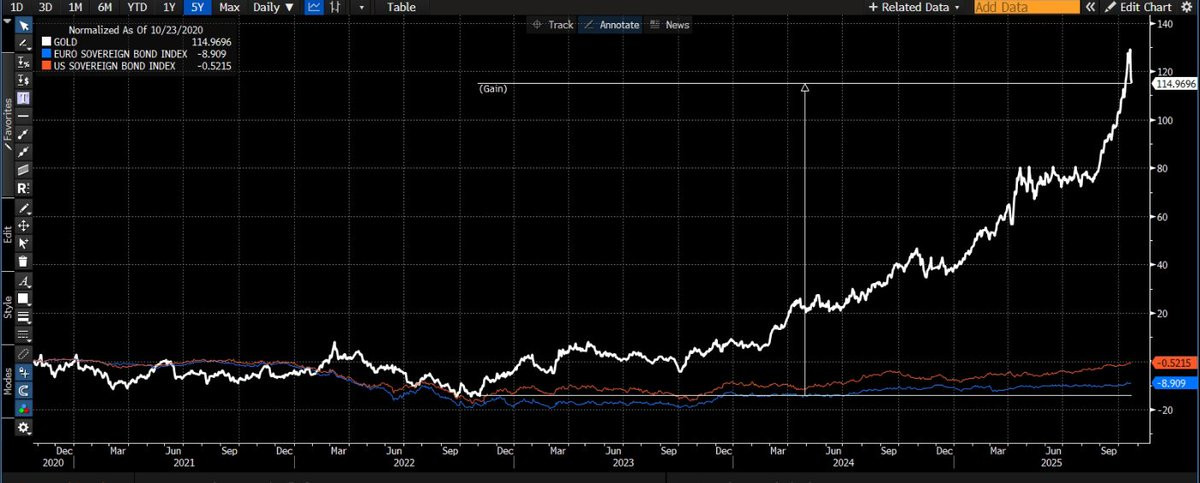Click the (Gain) annotation label

click(494, 89)
